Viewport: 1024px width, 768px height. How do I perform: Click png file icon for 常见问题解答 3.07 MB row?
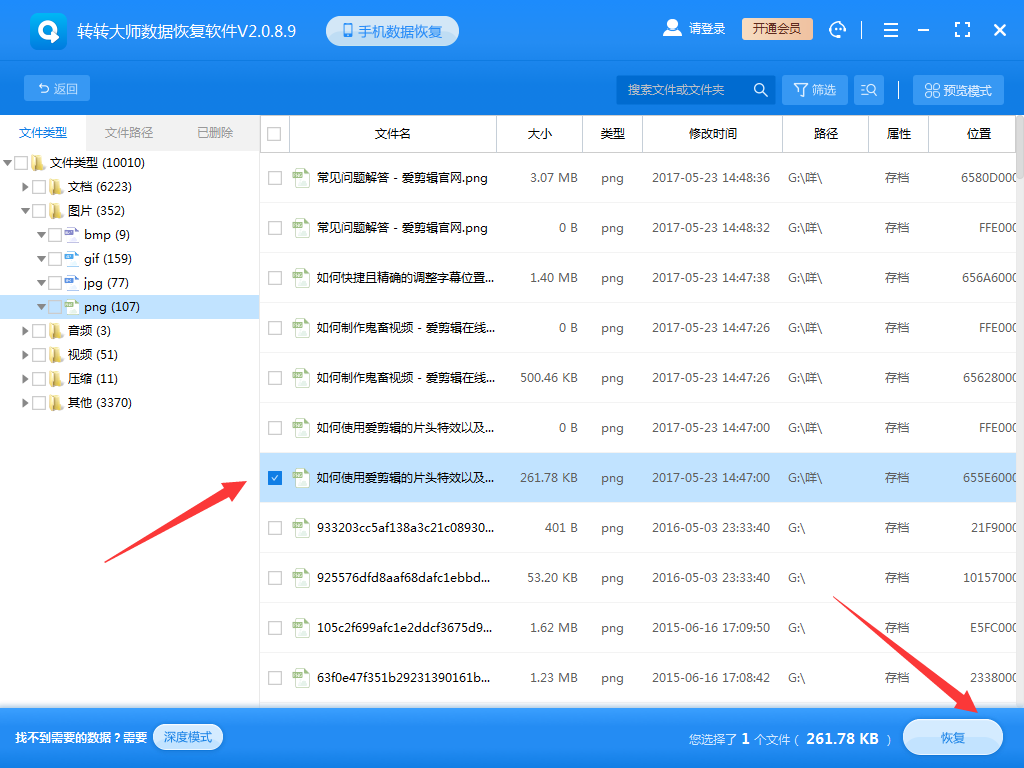pyautogui.click(x=300, y=177)
